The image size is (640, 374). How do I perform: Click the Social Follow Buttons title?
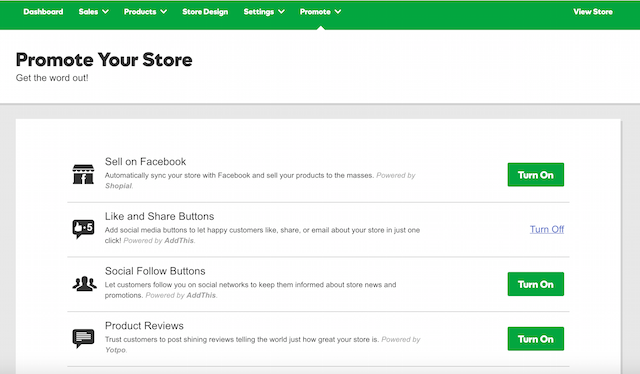[x=155, y=271]
